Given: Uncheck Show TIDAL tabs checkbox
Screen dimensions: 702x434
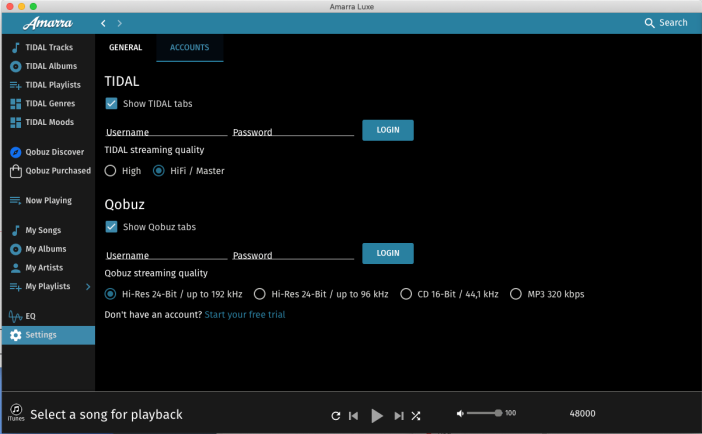Looking at the screenshot, I should pos(111,104).
